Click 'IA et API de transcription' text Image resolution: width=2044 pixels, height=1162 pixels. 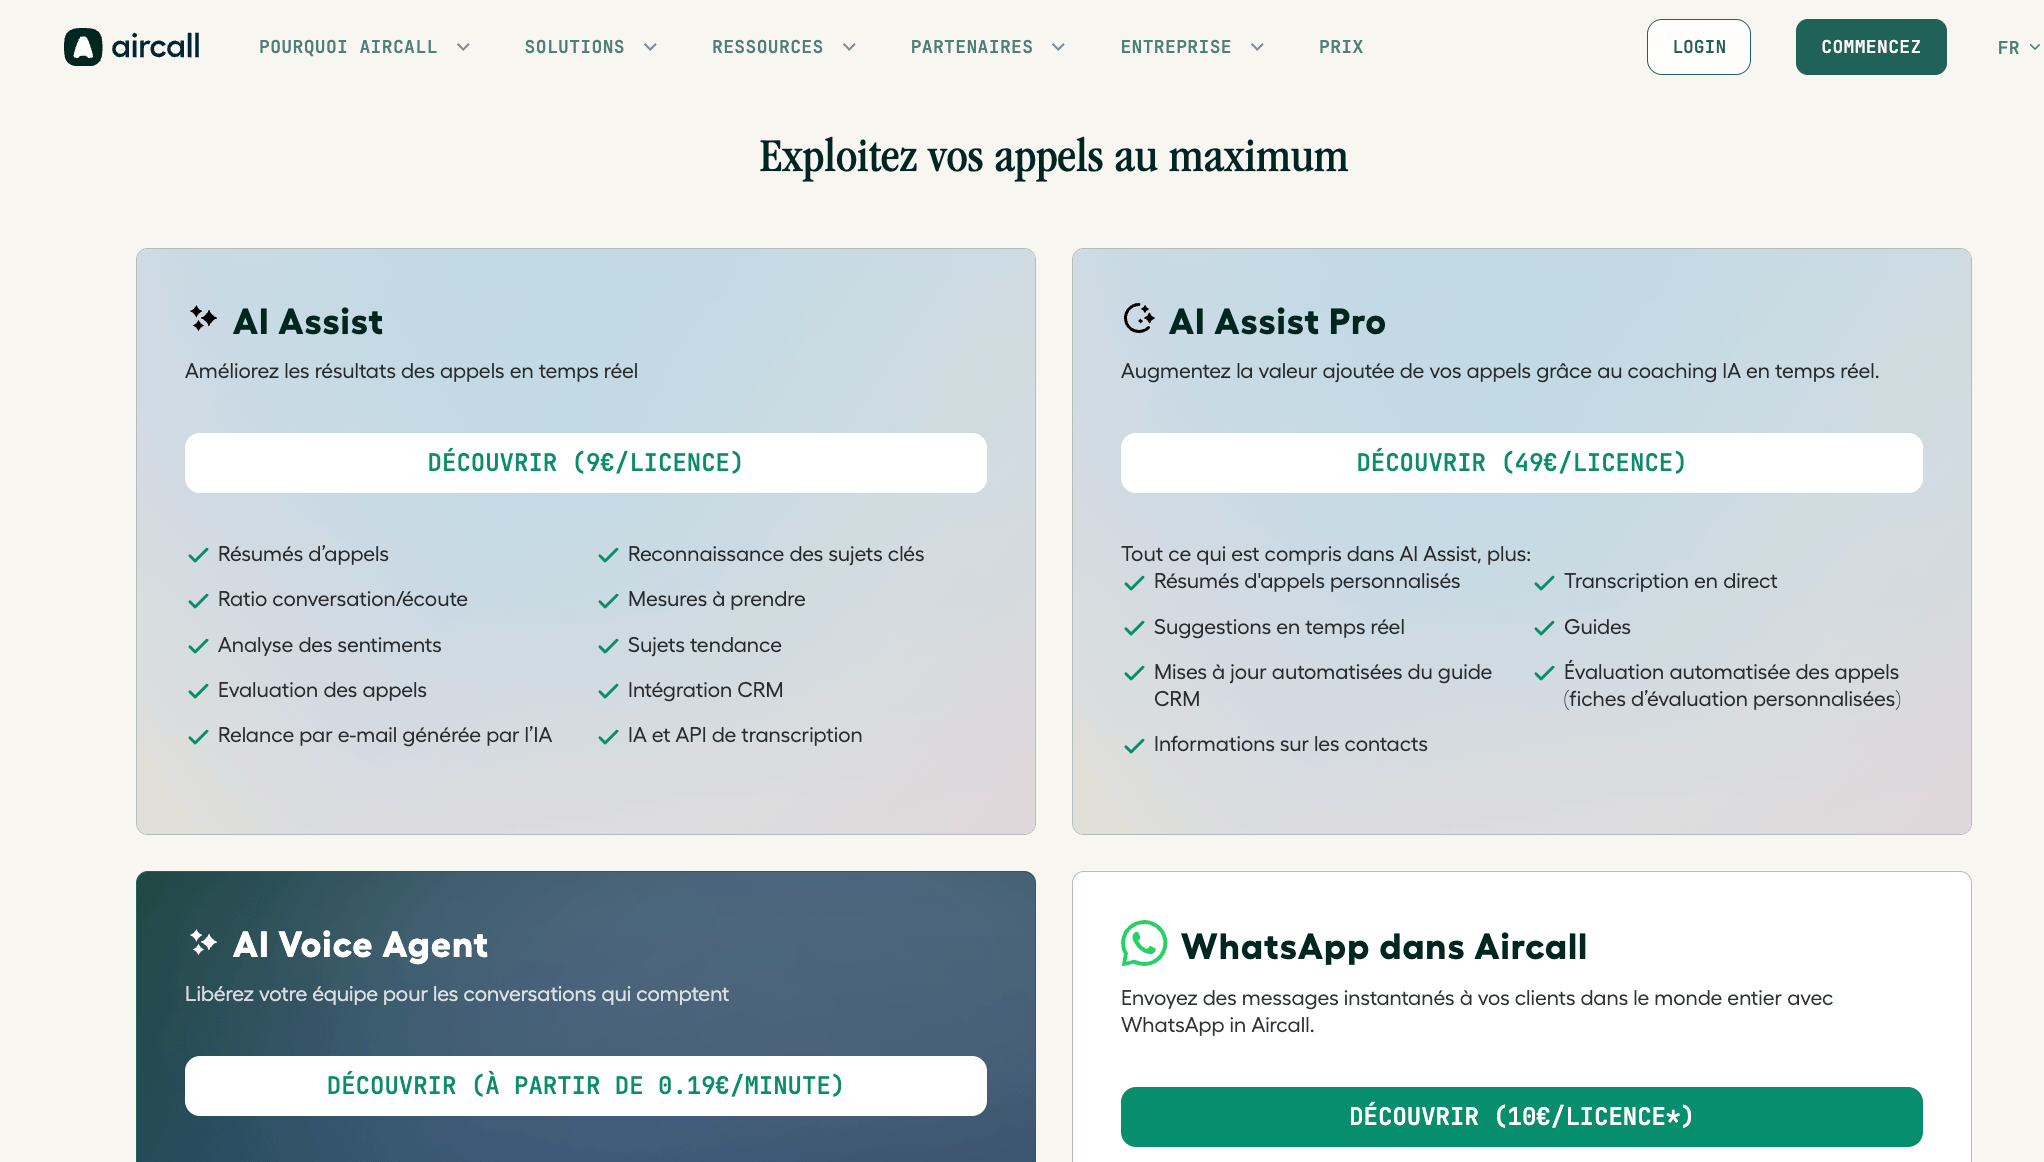click(x=745, y=735)
